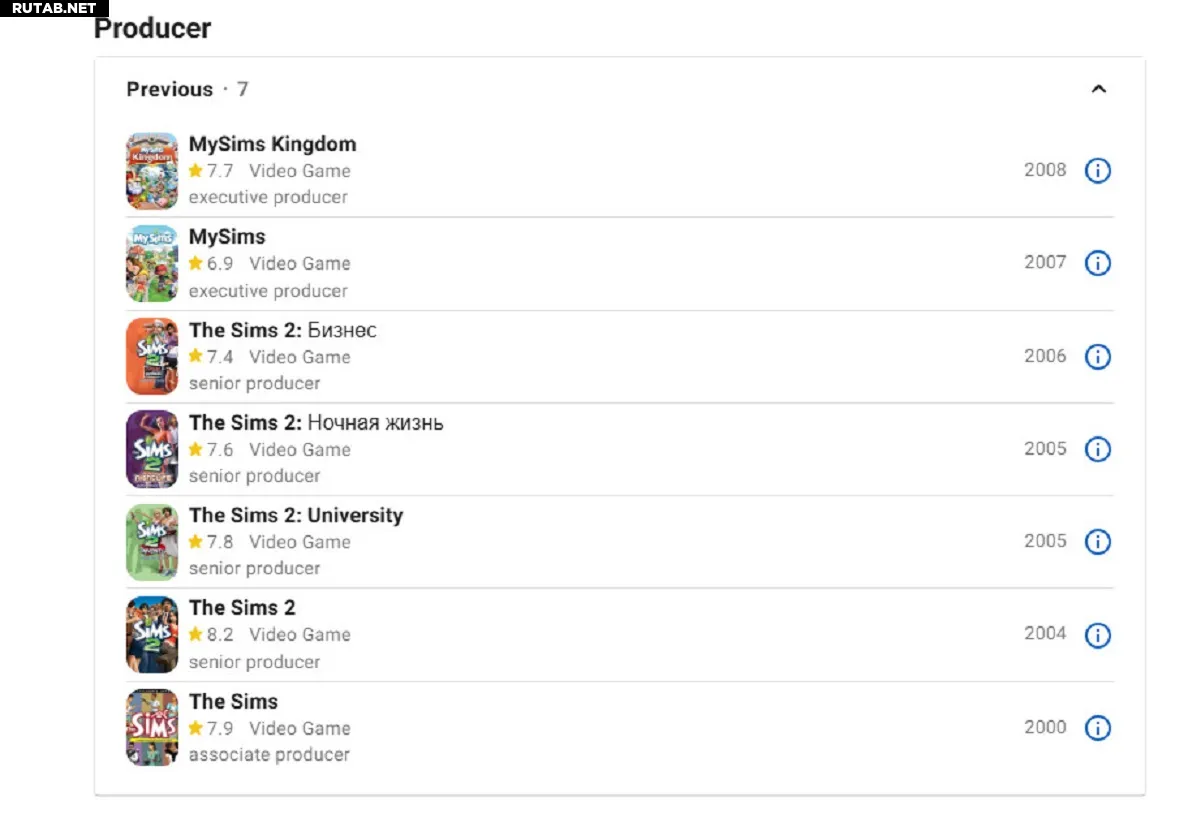Open info icon for MySims 2007

click(1098, 264)
